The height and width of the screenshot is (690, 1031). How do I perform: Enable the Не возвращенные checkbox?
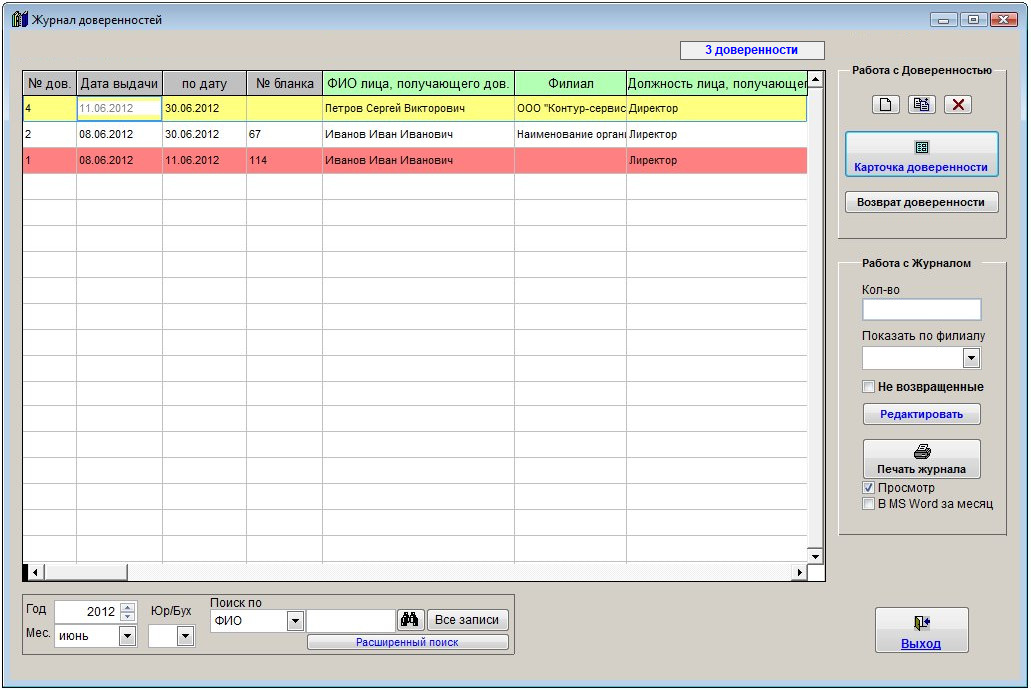[x=868, y=387]
